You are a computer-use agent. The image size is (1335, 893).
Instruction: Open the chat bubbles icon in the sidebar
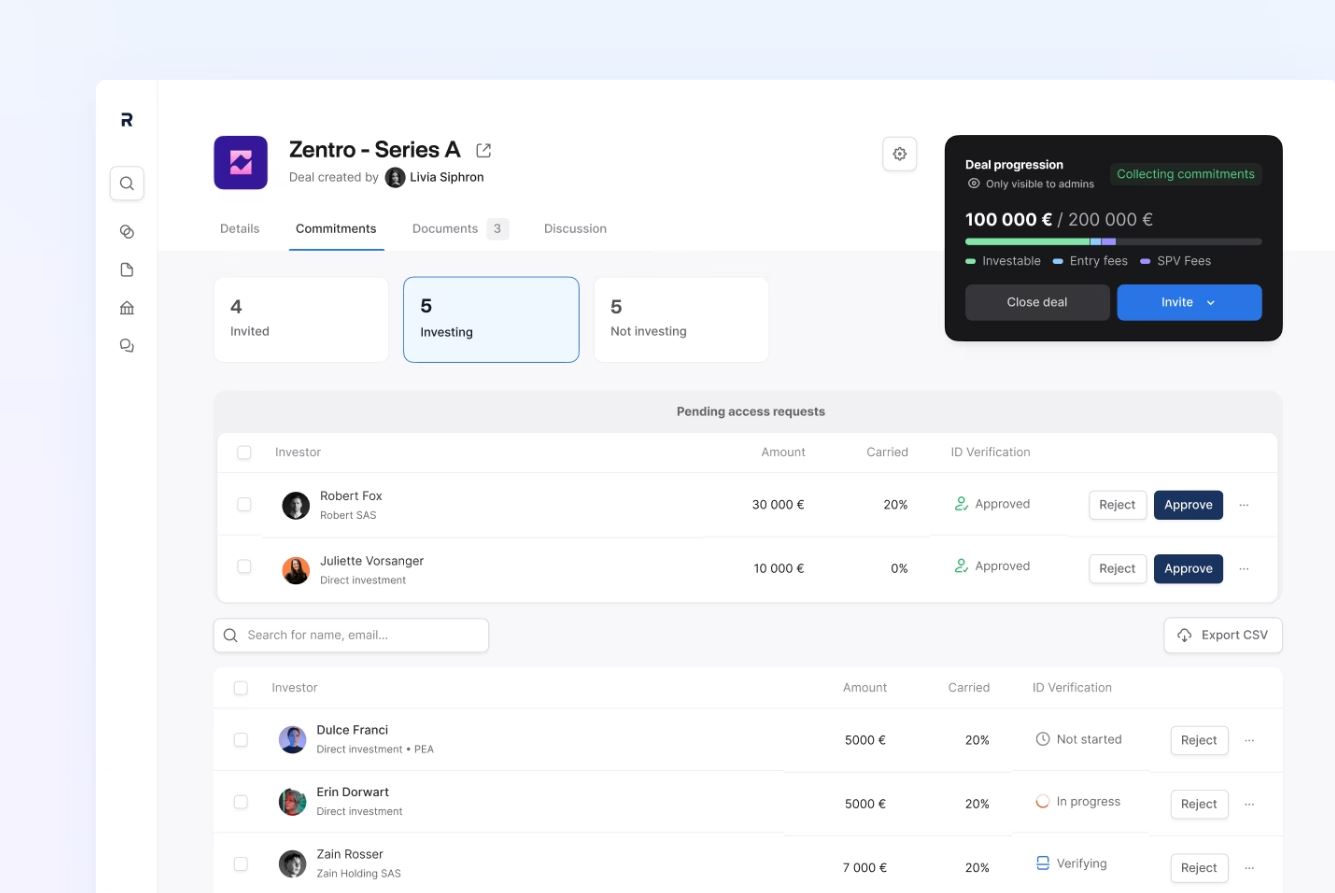click(x=127, y=346)
